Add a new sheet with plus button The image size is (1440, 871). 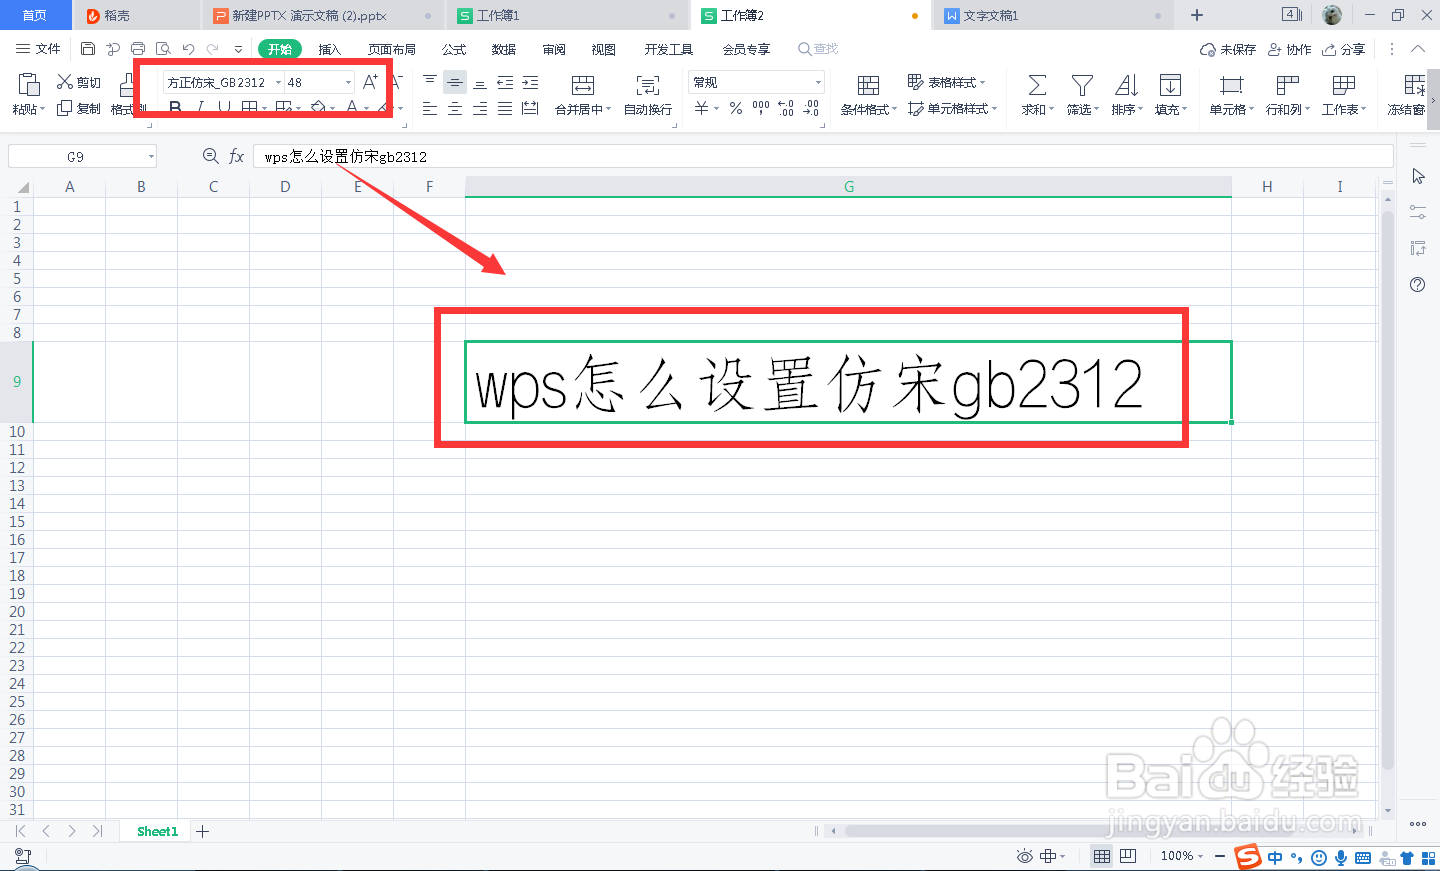203,831
